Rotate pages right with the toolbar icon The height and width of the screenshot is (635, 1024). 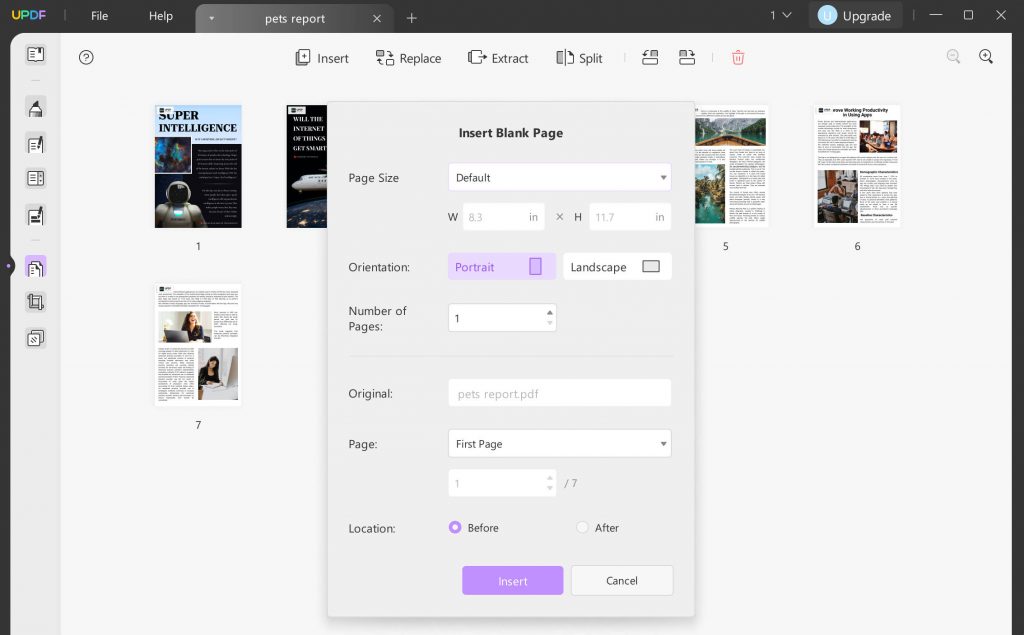point(687,57)
